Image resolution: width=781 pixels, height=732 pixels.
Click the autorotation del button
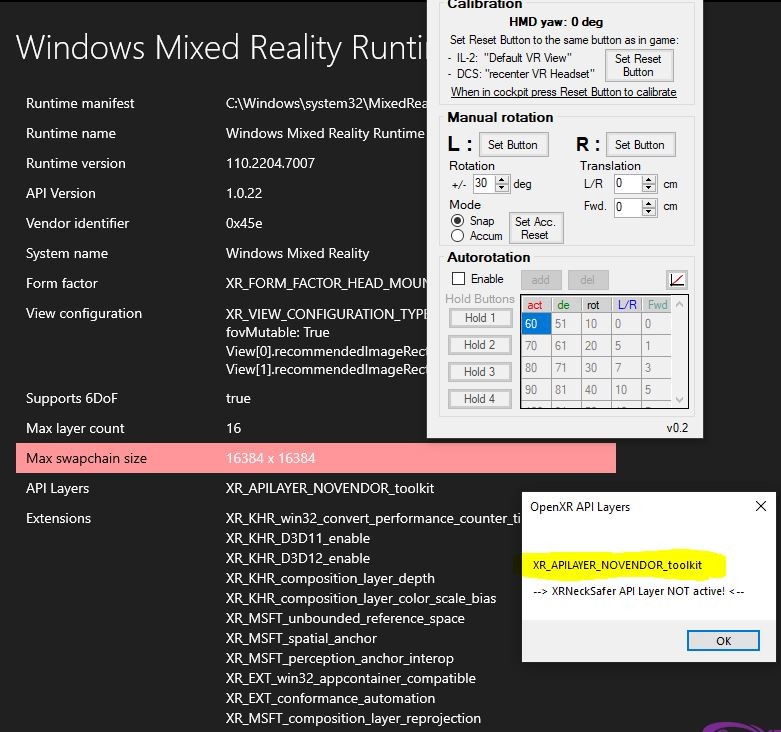(x=588, y=280)
